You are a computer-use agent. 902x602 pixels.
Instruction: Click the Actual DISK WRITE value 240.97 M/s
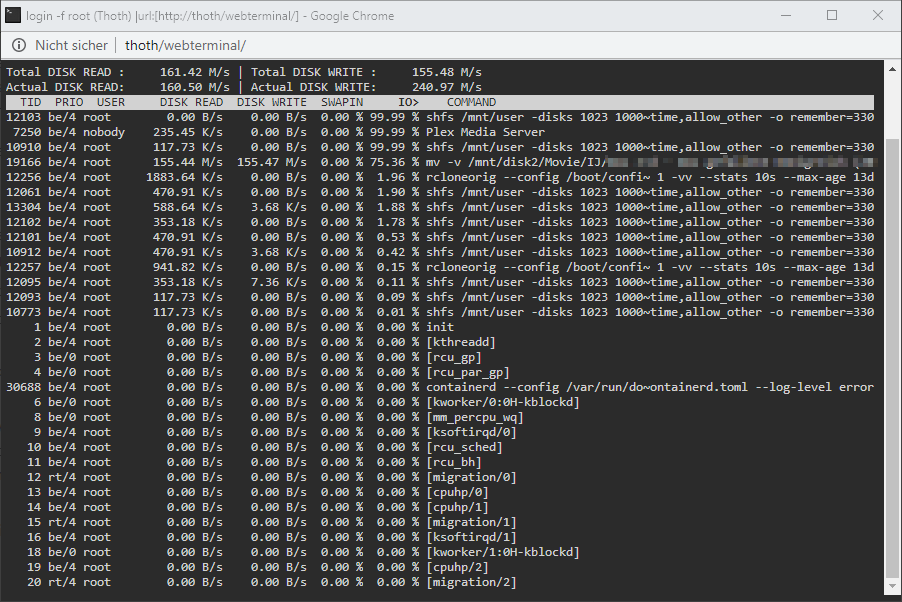click(x=446, y=87)
